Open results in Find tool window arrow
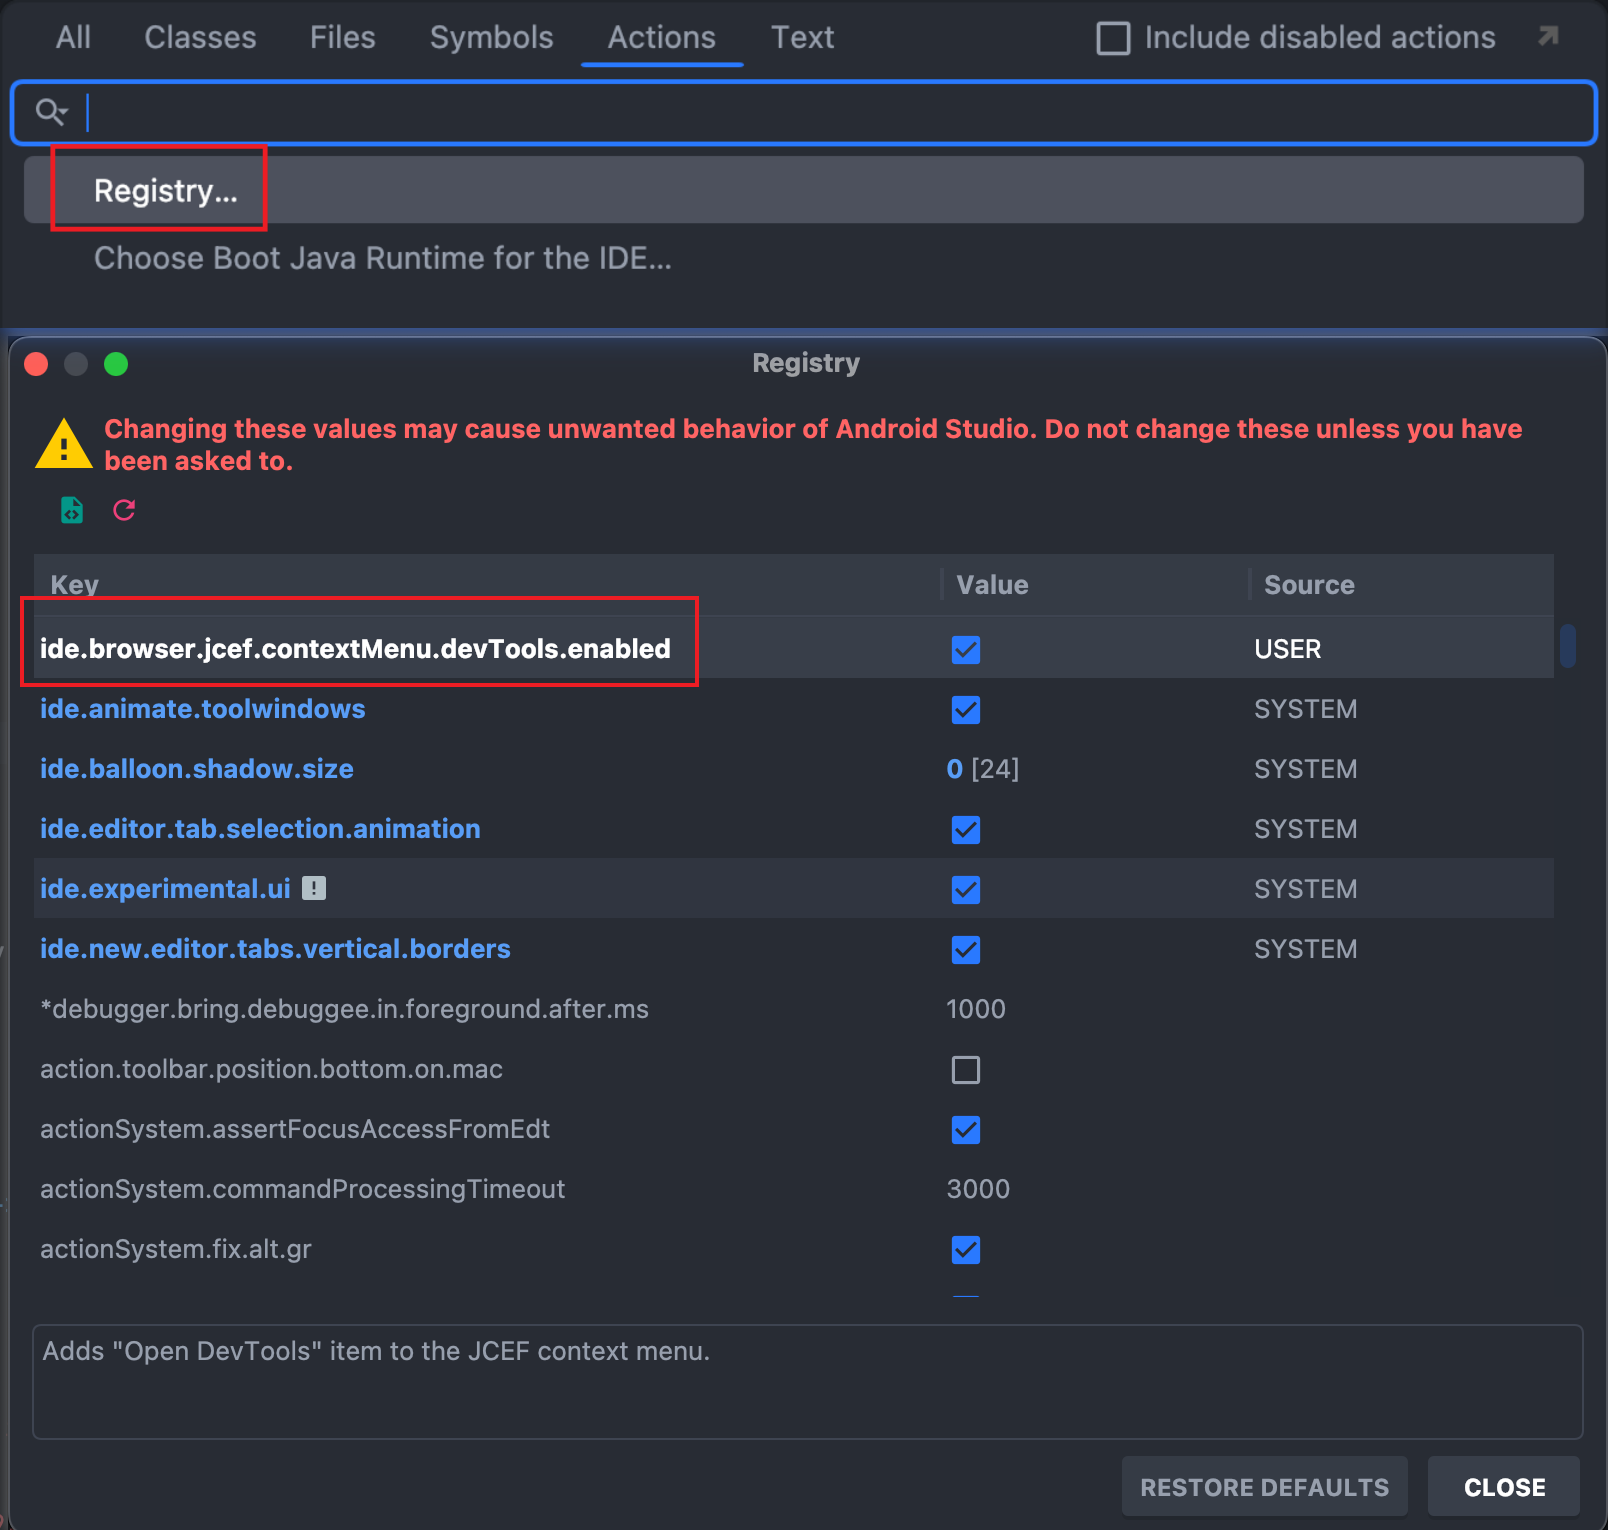This screenshot has height=1530, width=1608. pyautogui.click(x=1548, y=37)
